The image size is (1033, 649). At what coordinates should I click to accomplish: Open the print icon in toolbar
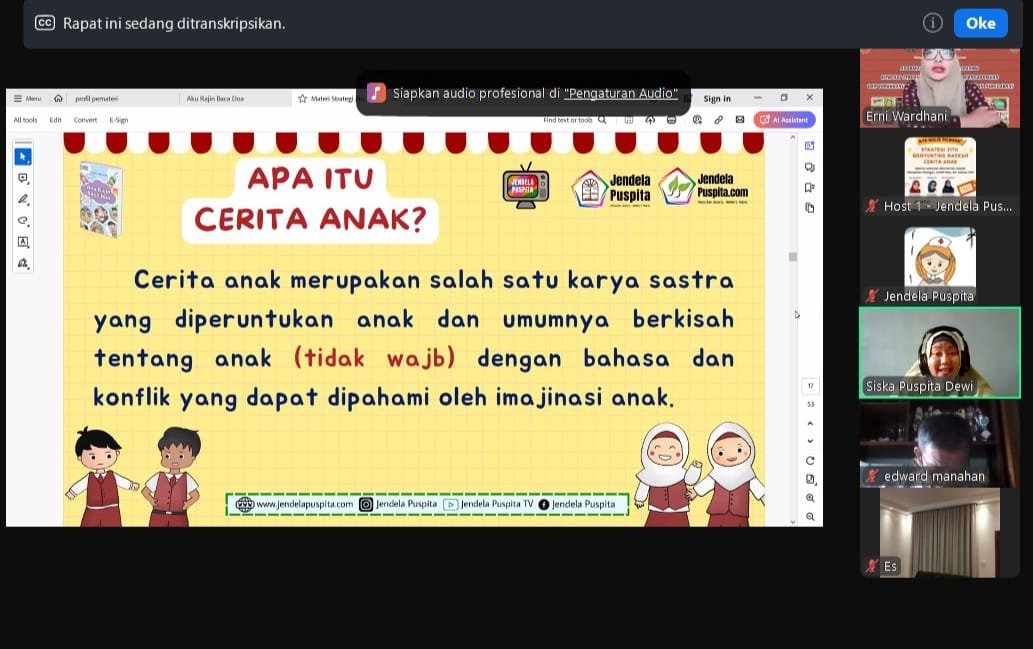[x=671, y=120]
